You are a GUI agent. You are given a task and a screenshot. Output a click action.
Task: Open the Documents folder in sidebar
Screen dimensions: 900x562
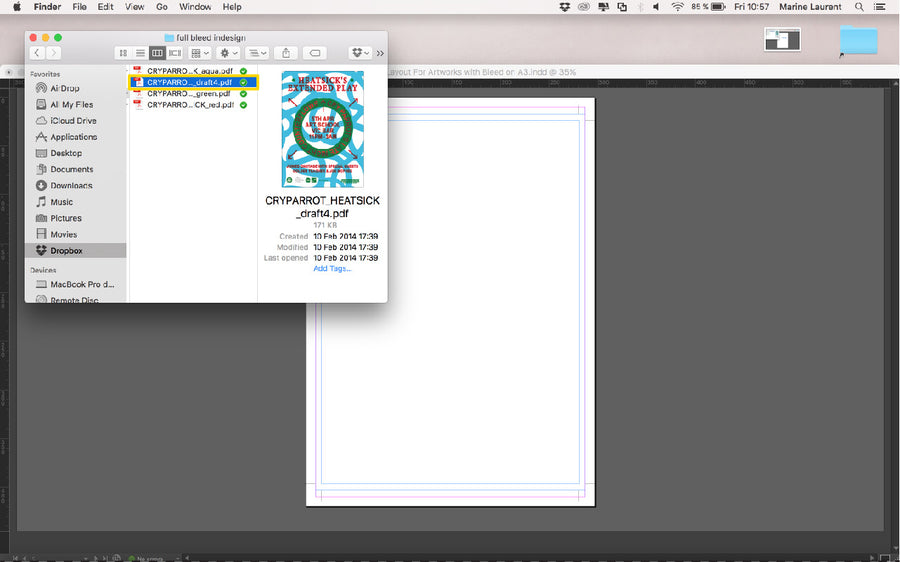72,169
